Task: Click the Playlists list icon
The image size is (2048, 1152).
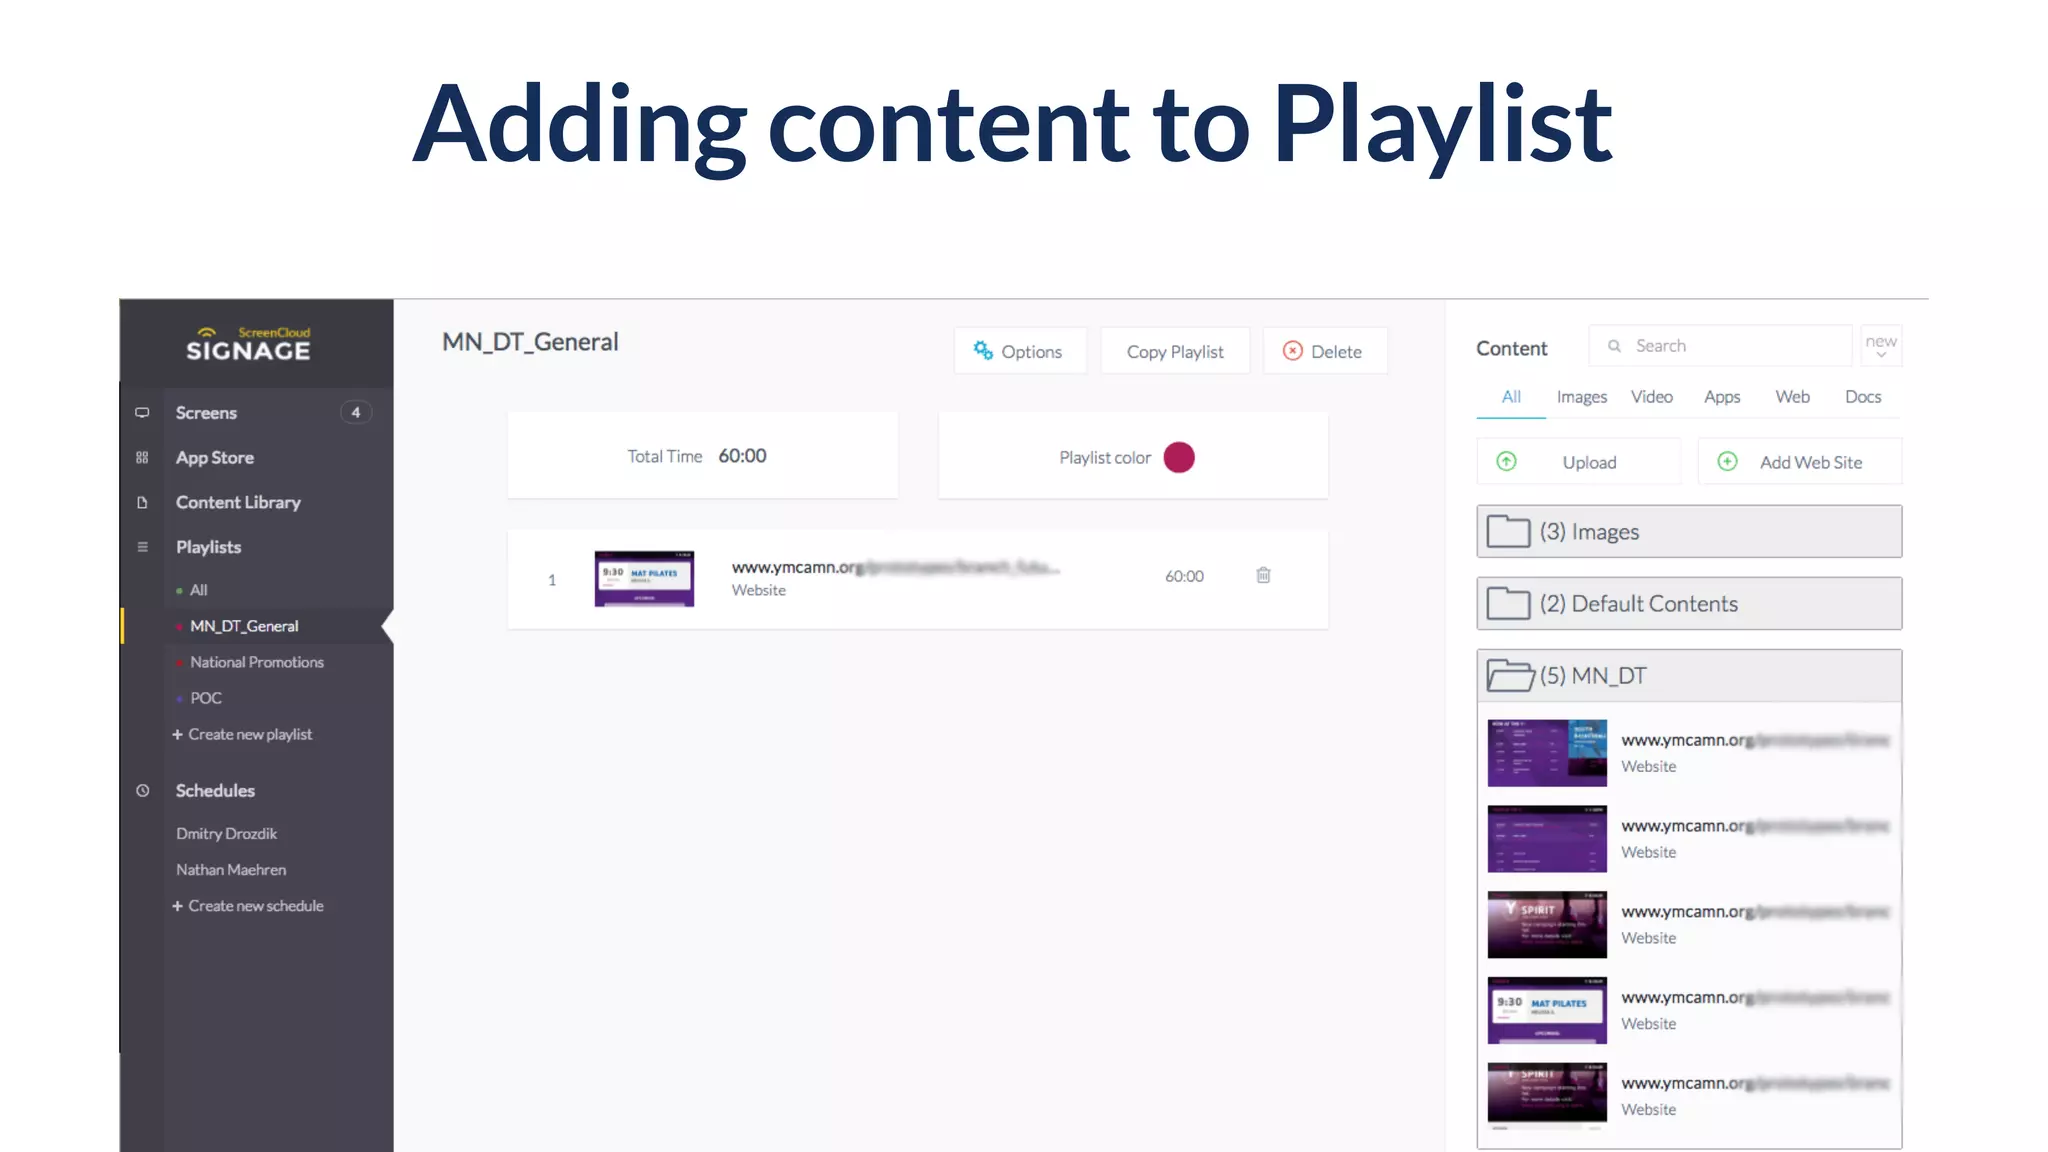Action: click(x=142, y=547)
